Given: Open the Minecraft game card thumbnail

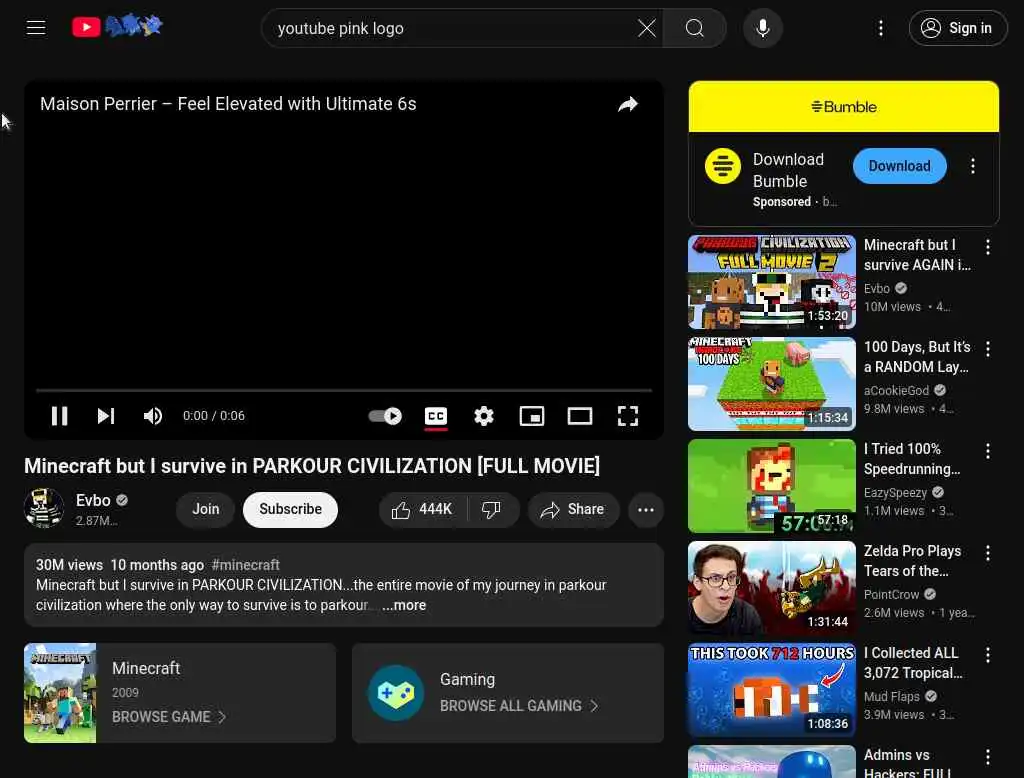Looking at the screenshot, I should click(x=60, y=693).
